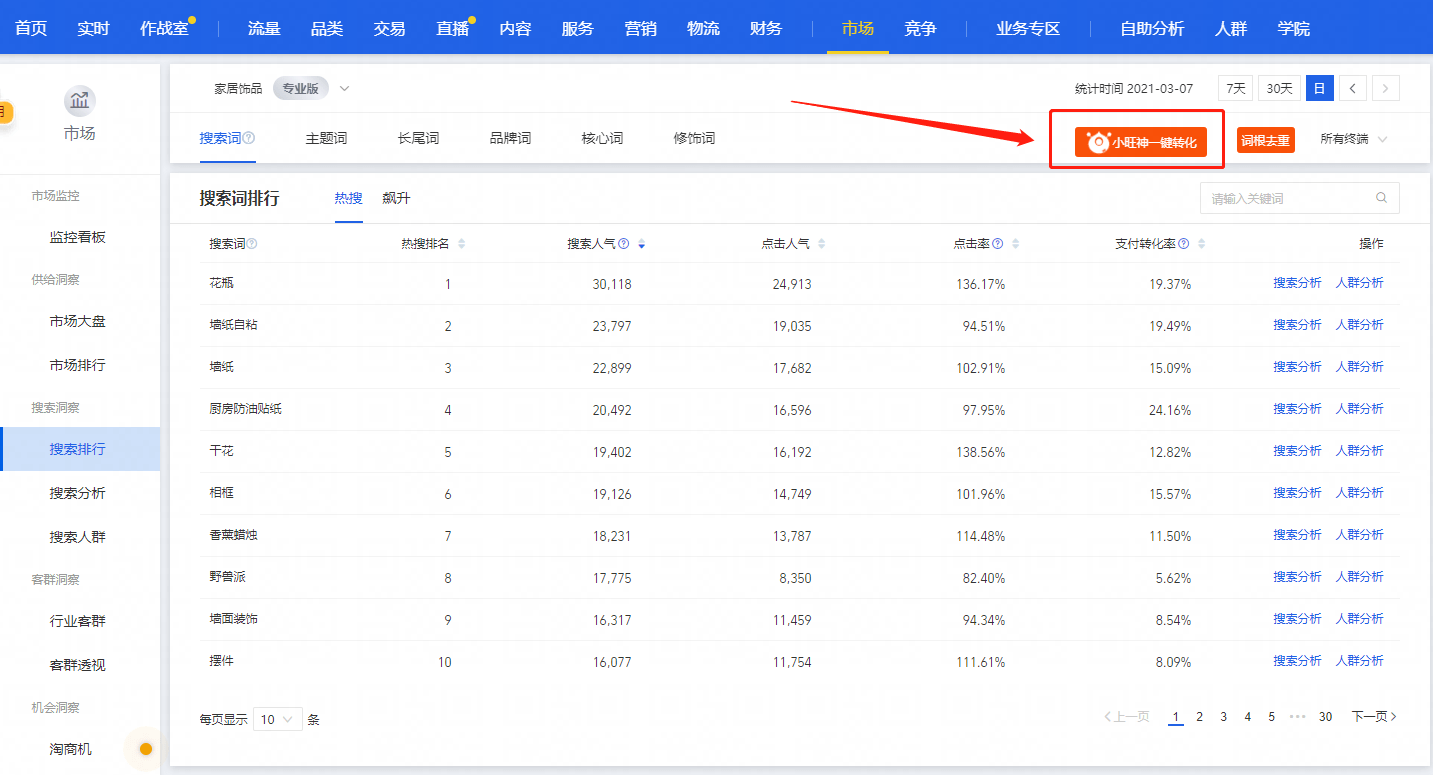1433x775 pixels.
Task: Open 自助分析 in top navigation
Action: [x=1152, y=28]
